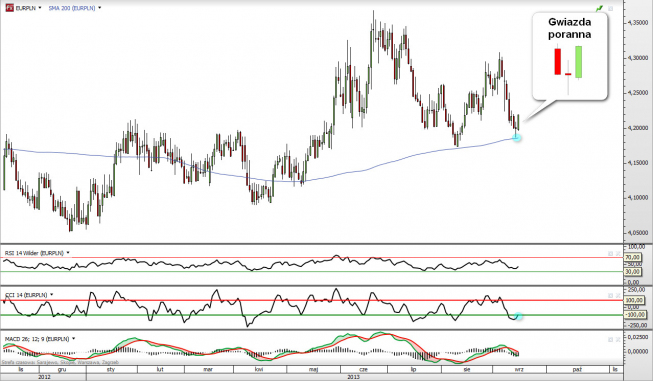Click the 2012 year label on the time axis

[44, 377]
